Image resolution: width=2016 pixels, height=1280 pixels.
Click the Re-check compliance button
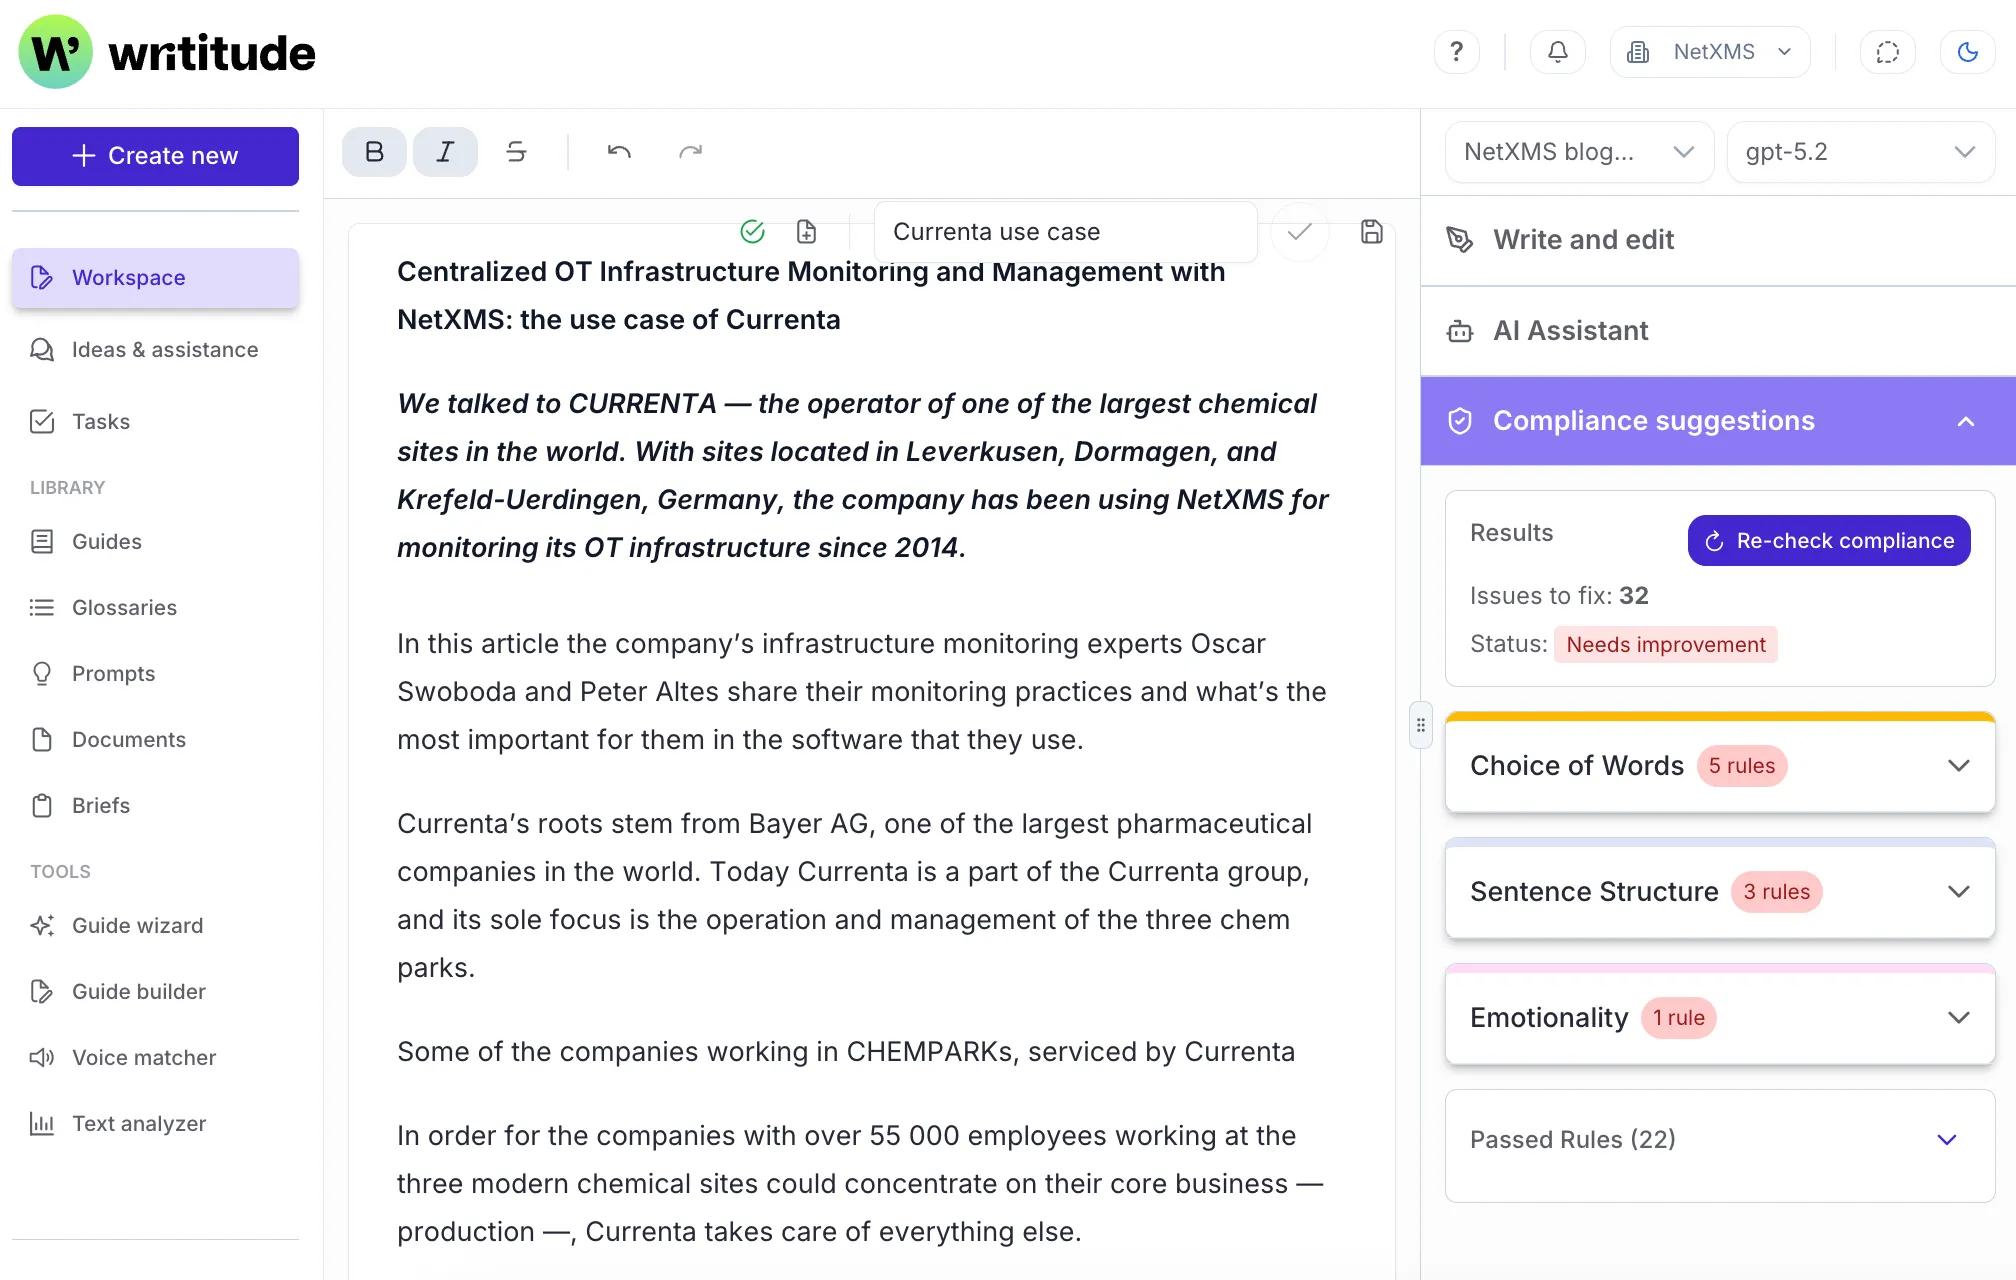(1828, 540)
